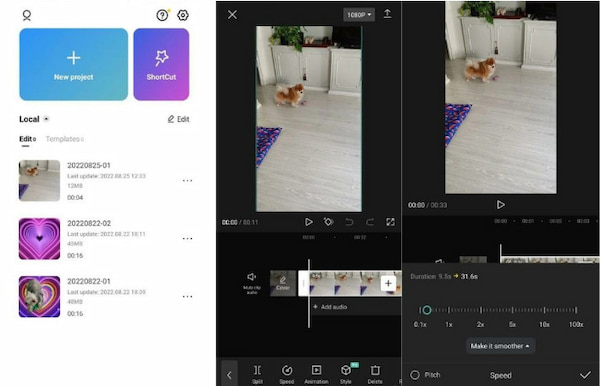Set speed to the 2x mark

481,310
